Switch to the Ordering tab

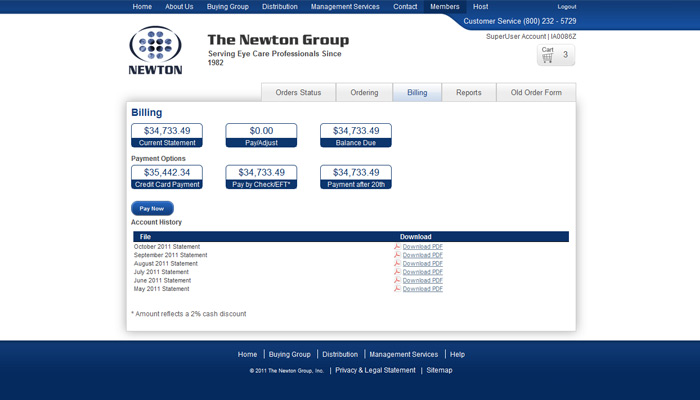pyautogui.click(x=364, y=92)
